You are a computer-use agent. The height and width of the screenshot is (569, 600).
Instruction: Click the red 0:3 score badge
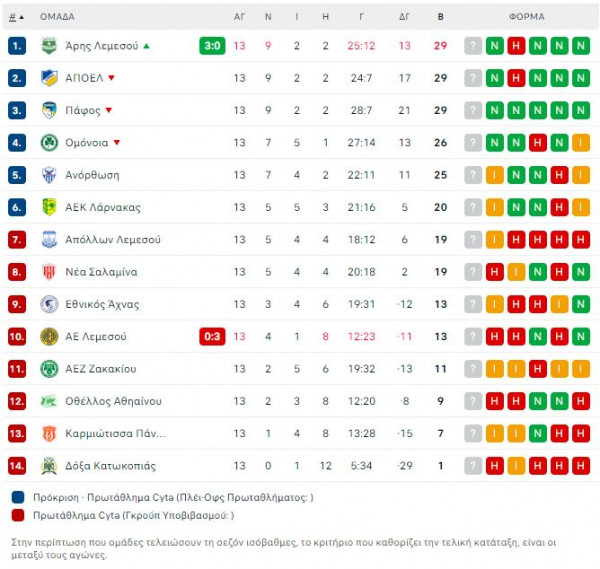212,336
